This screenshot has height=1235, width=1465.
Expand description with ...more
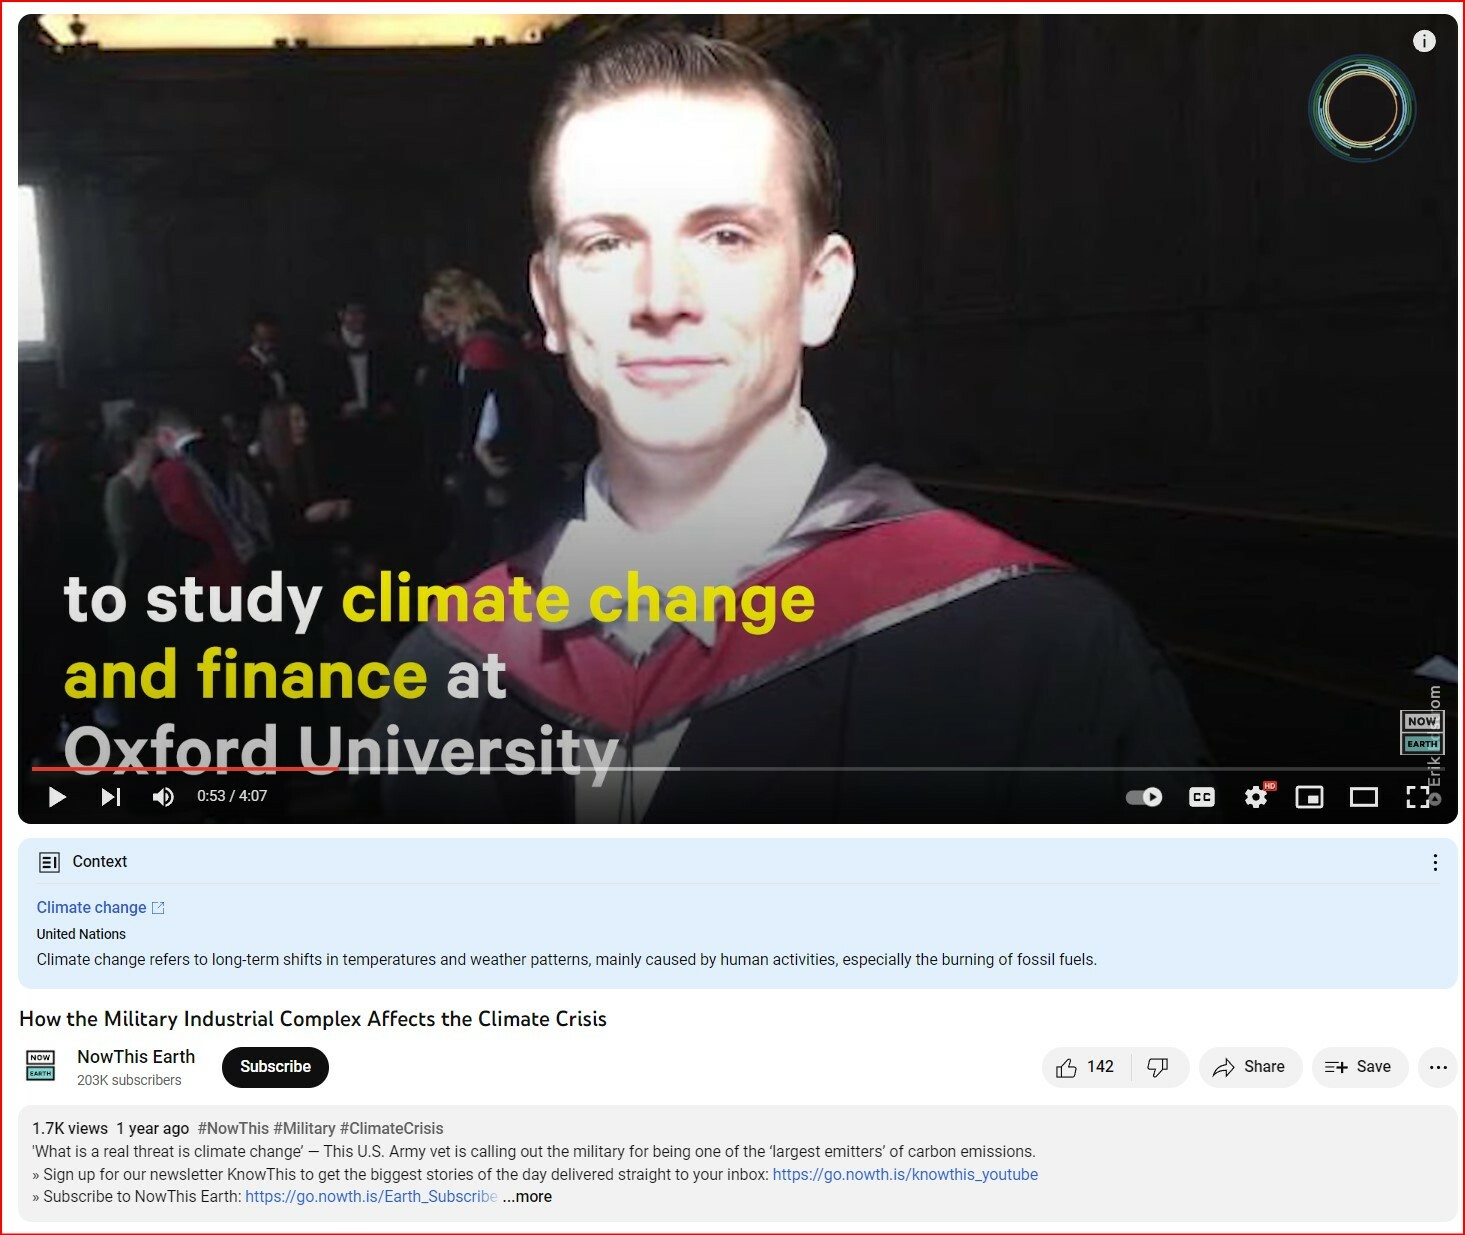527,1197
